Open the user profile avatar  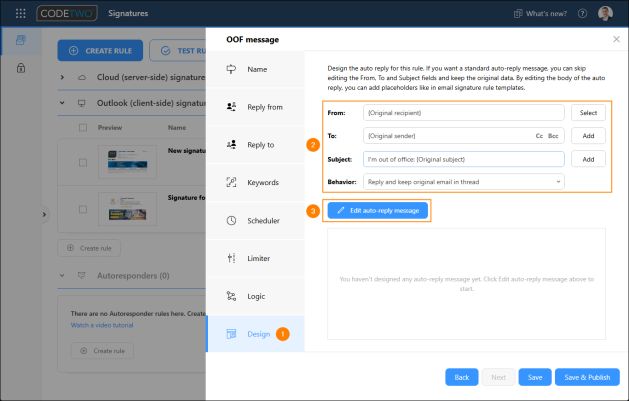pyautogui.click(x=605, y=13)
